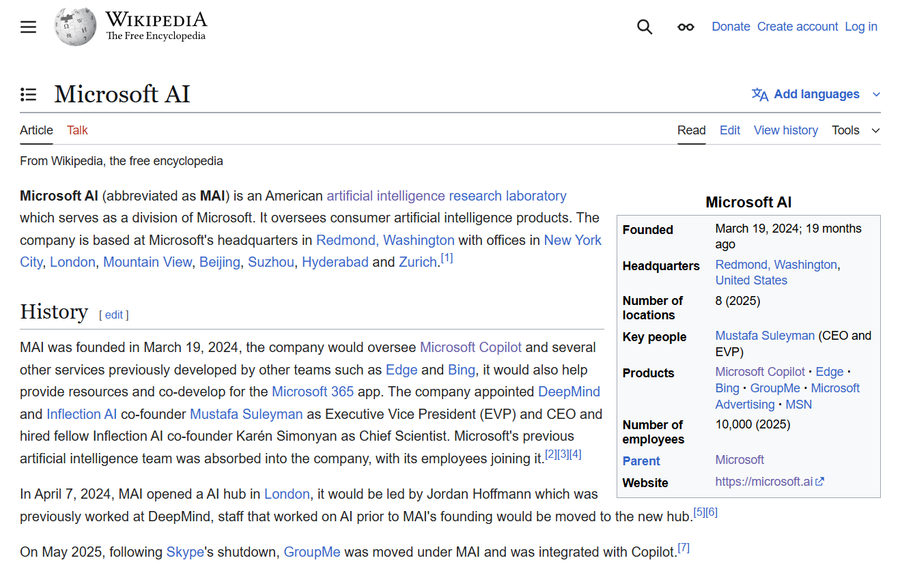
Task: Expand the Add languages dropdown arrow
Action: click(x=876, y=94)
